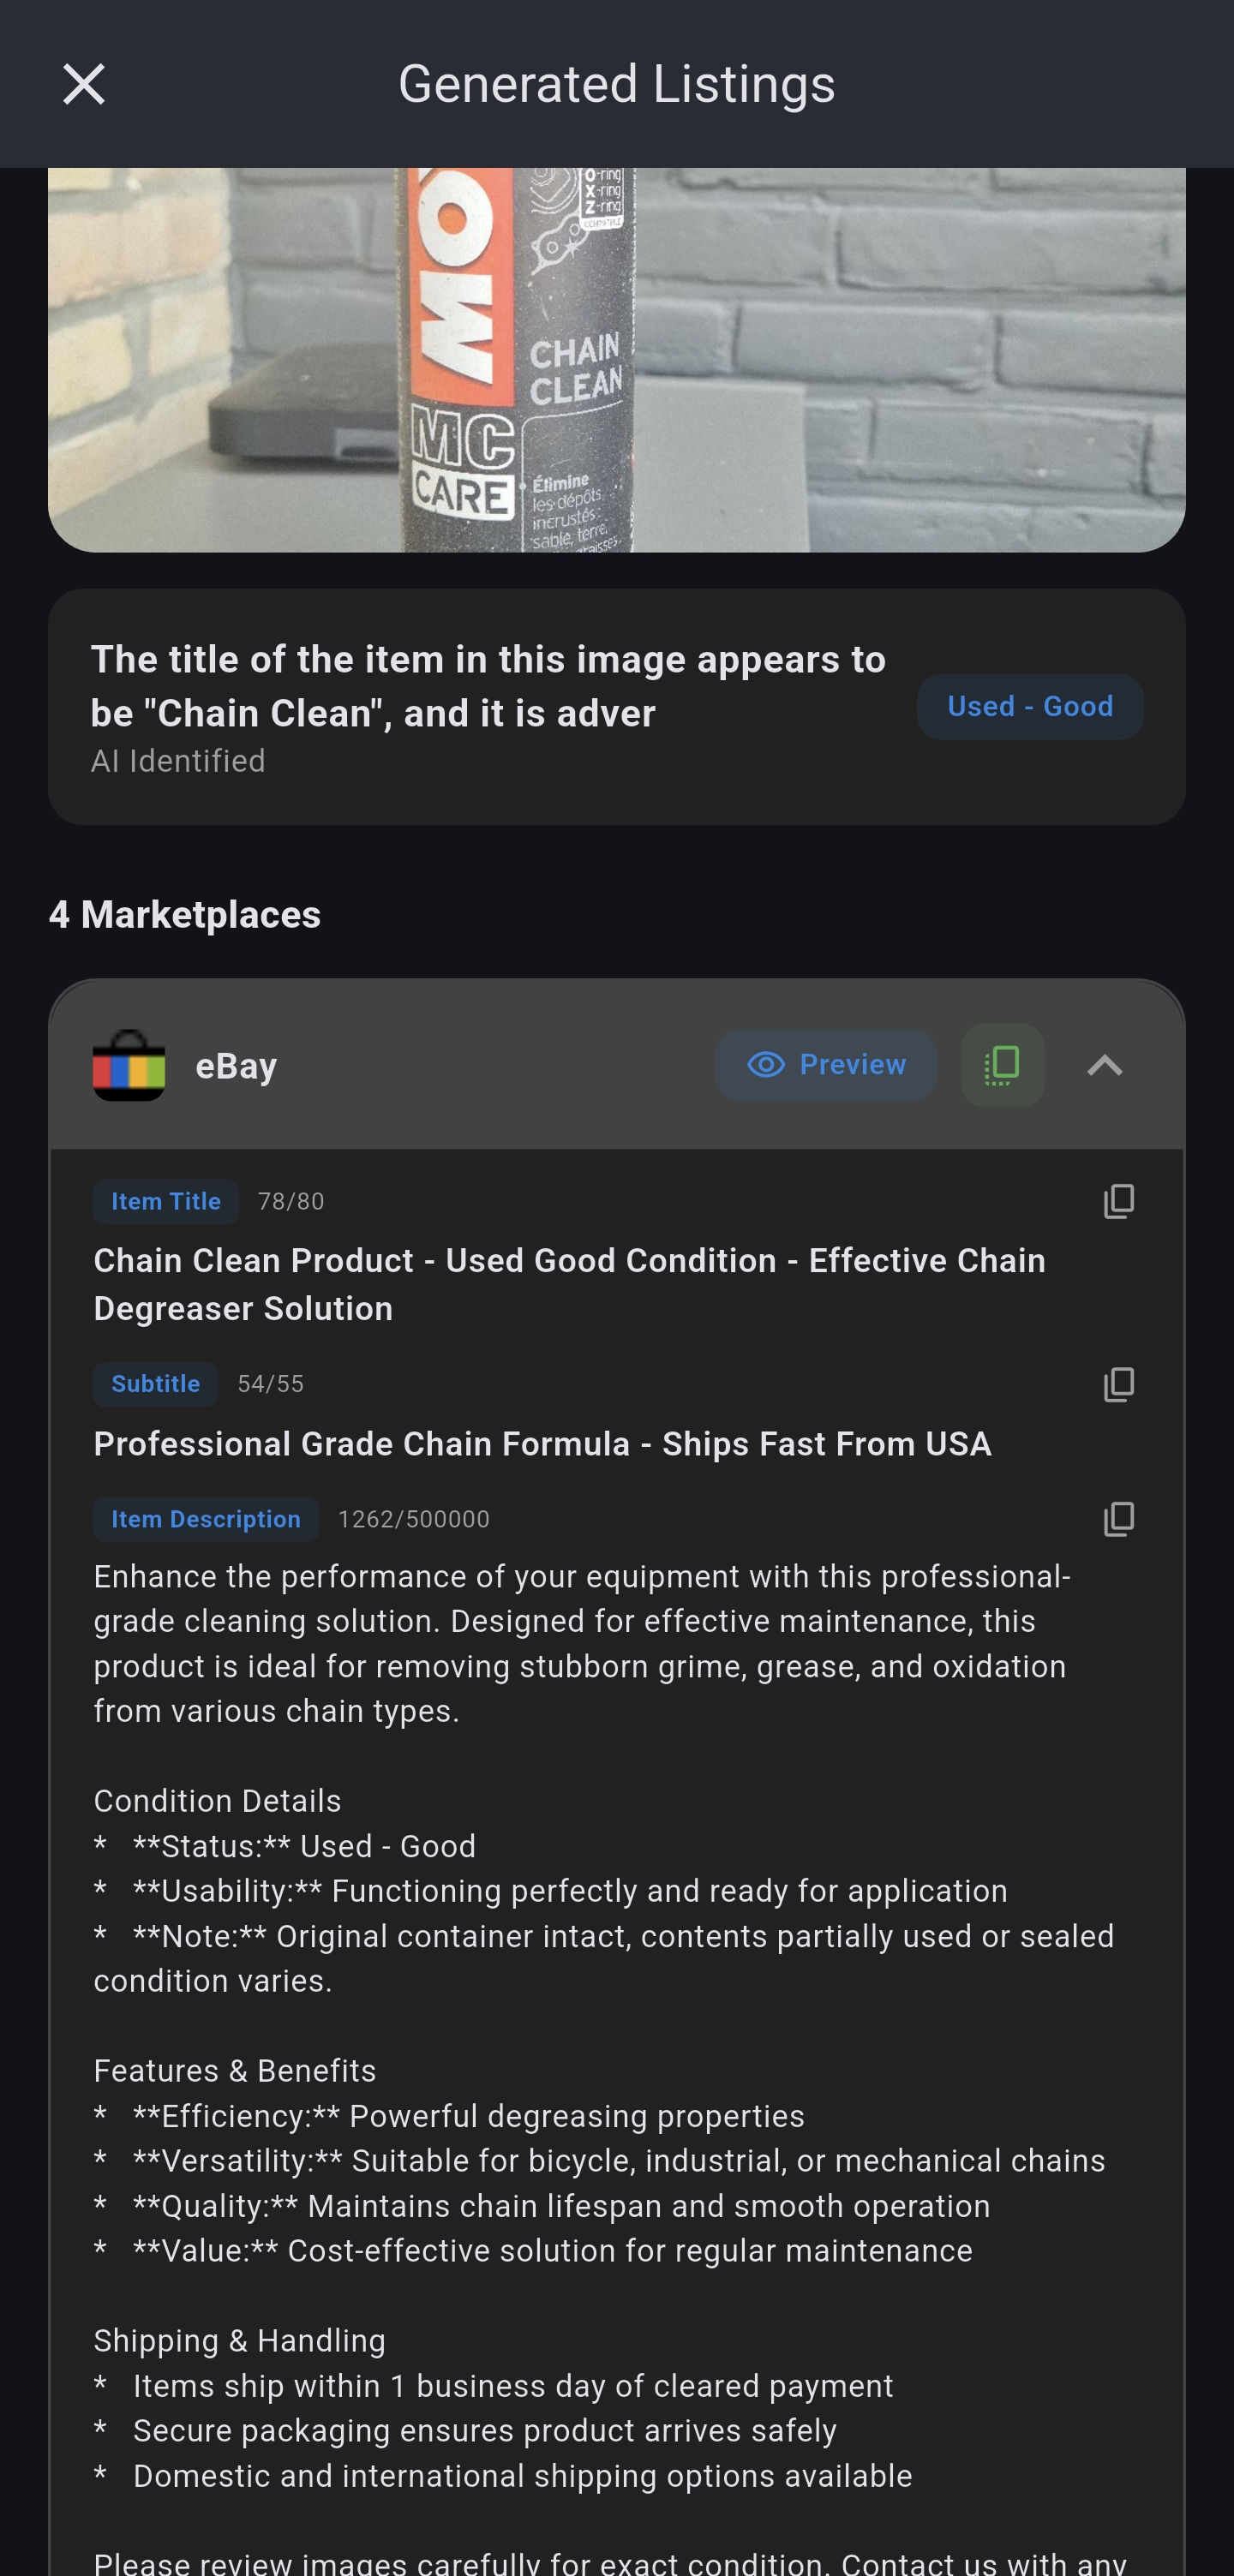Select the Subtitle label tag

156,1384
